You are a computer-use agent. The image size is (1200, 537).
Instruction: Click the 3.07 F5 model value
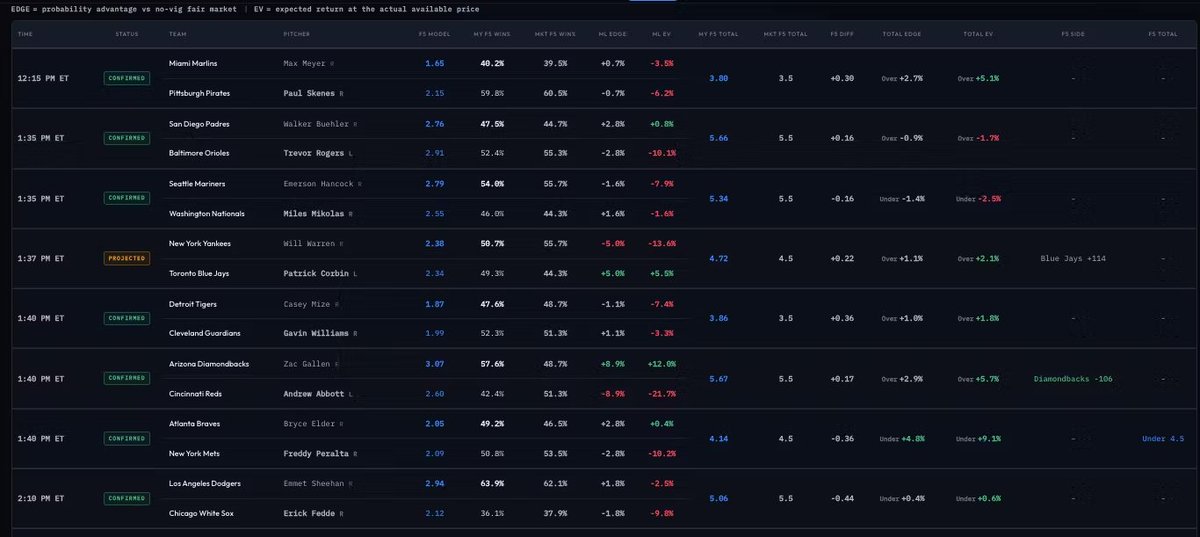(x=434, y=363)
